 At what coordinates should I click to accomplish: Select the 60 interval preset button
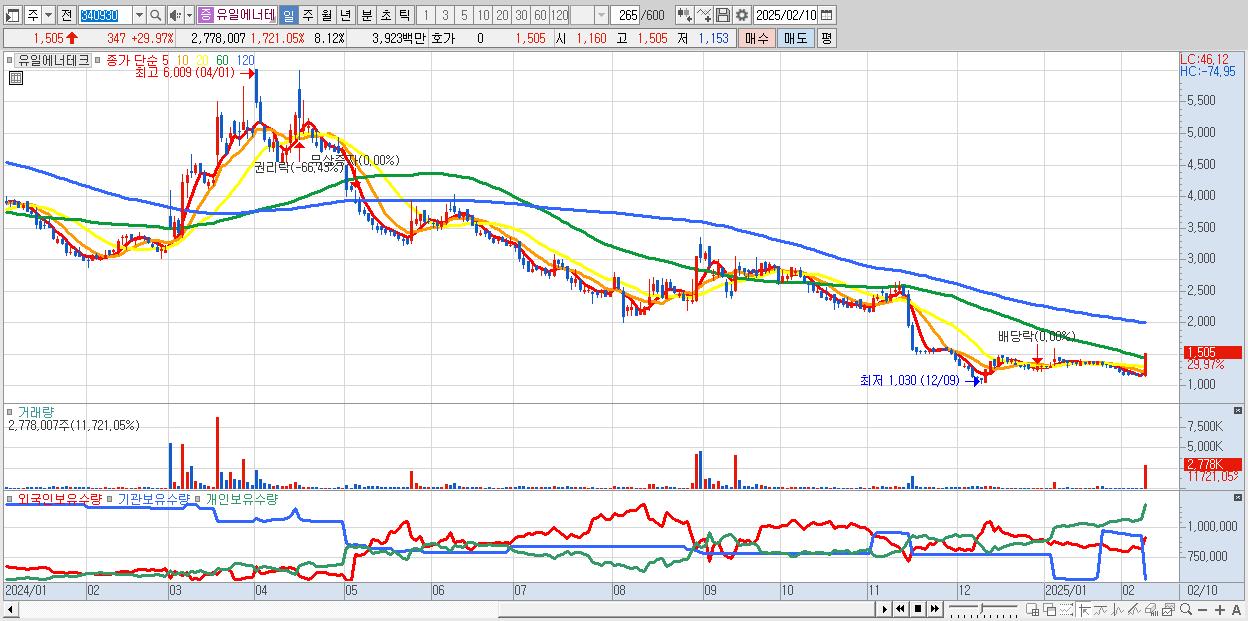(540, 15)
